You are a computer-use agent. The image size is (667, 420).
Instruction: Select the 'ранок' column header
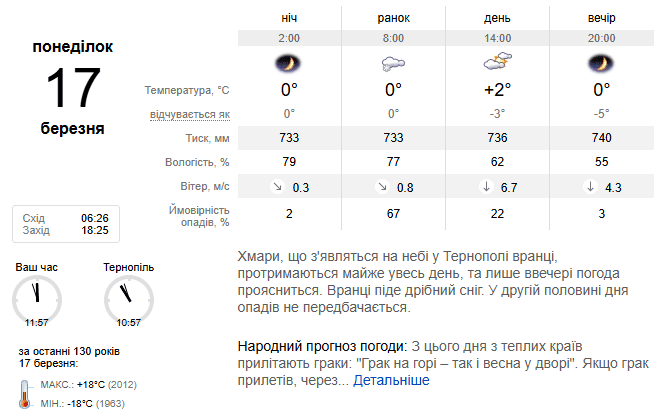tap(393, 18)
